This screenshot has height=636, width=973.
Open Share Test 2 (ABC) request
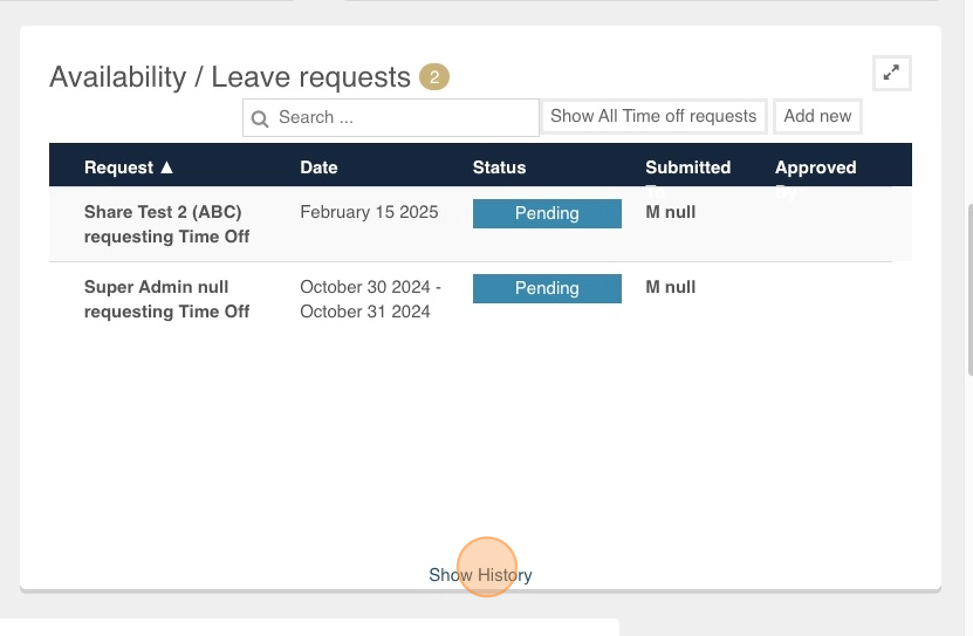(167, 224)
